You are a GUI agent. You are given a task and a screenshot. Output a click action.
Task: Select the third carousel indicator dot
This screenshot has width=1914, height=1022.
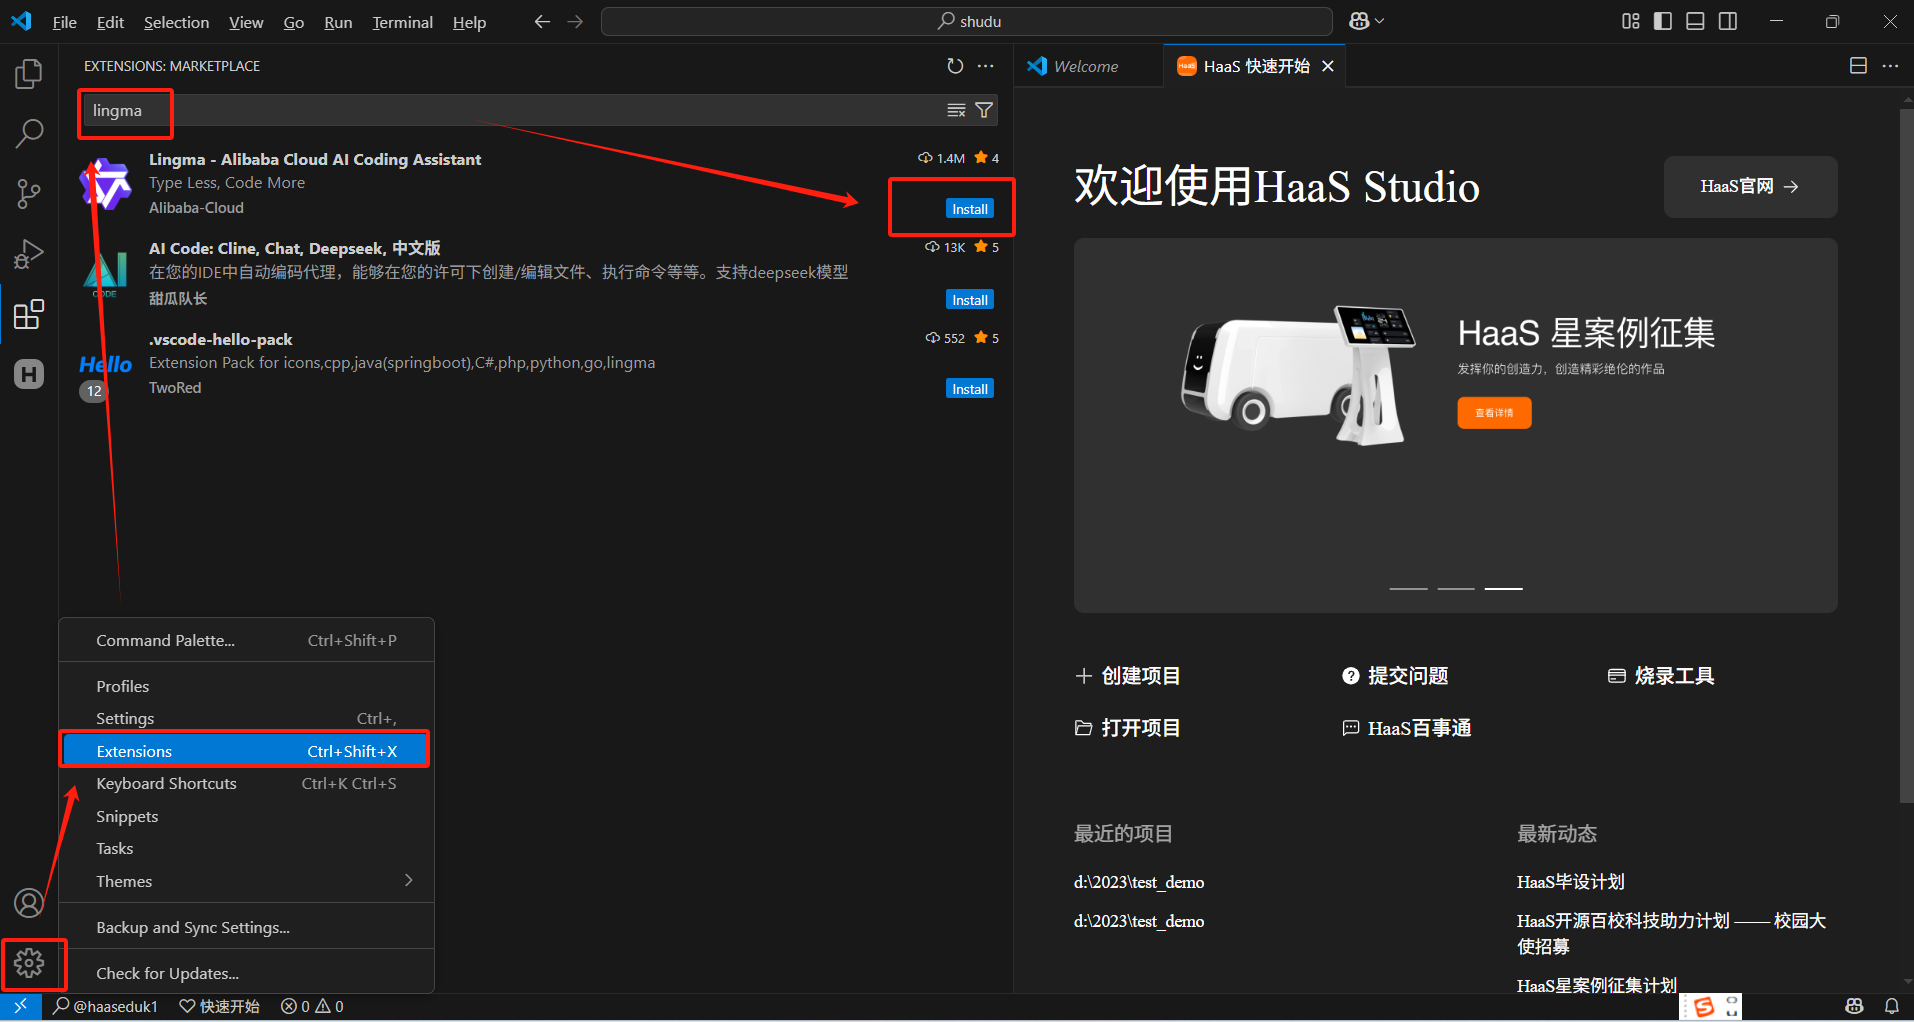pos(1504,588)
